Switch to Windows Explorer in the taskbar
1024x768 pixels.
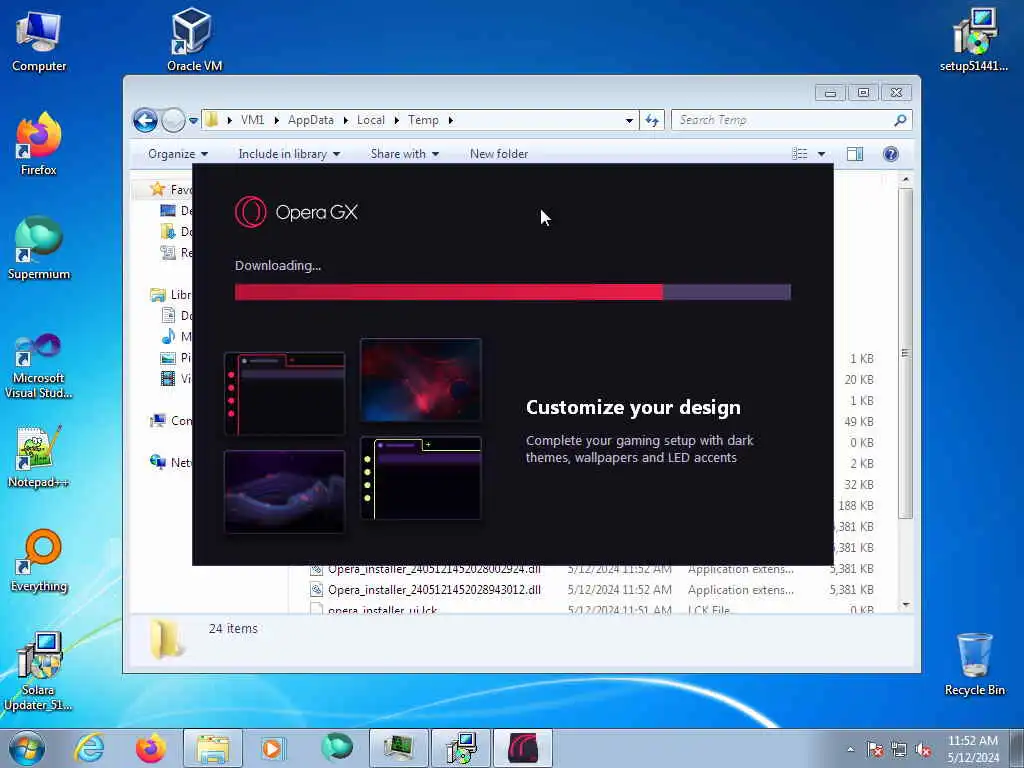[213, 748]
